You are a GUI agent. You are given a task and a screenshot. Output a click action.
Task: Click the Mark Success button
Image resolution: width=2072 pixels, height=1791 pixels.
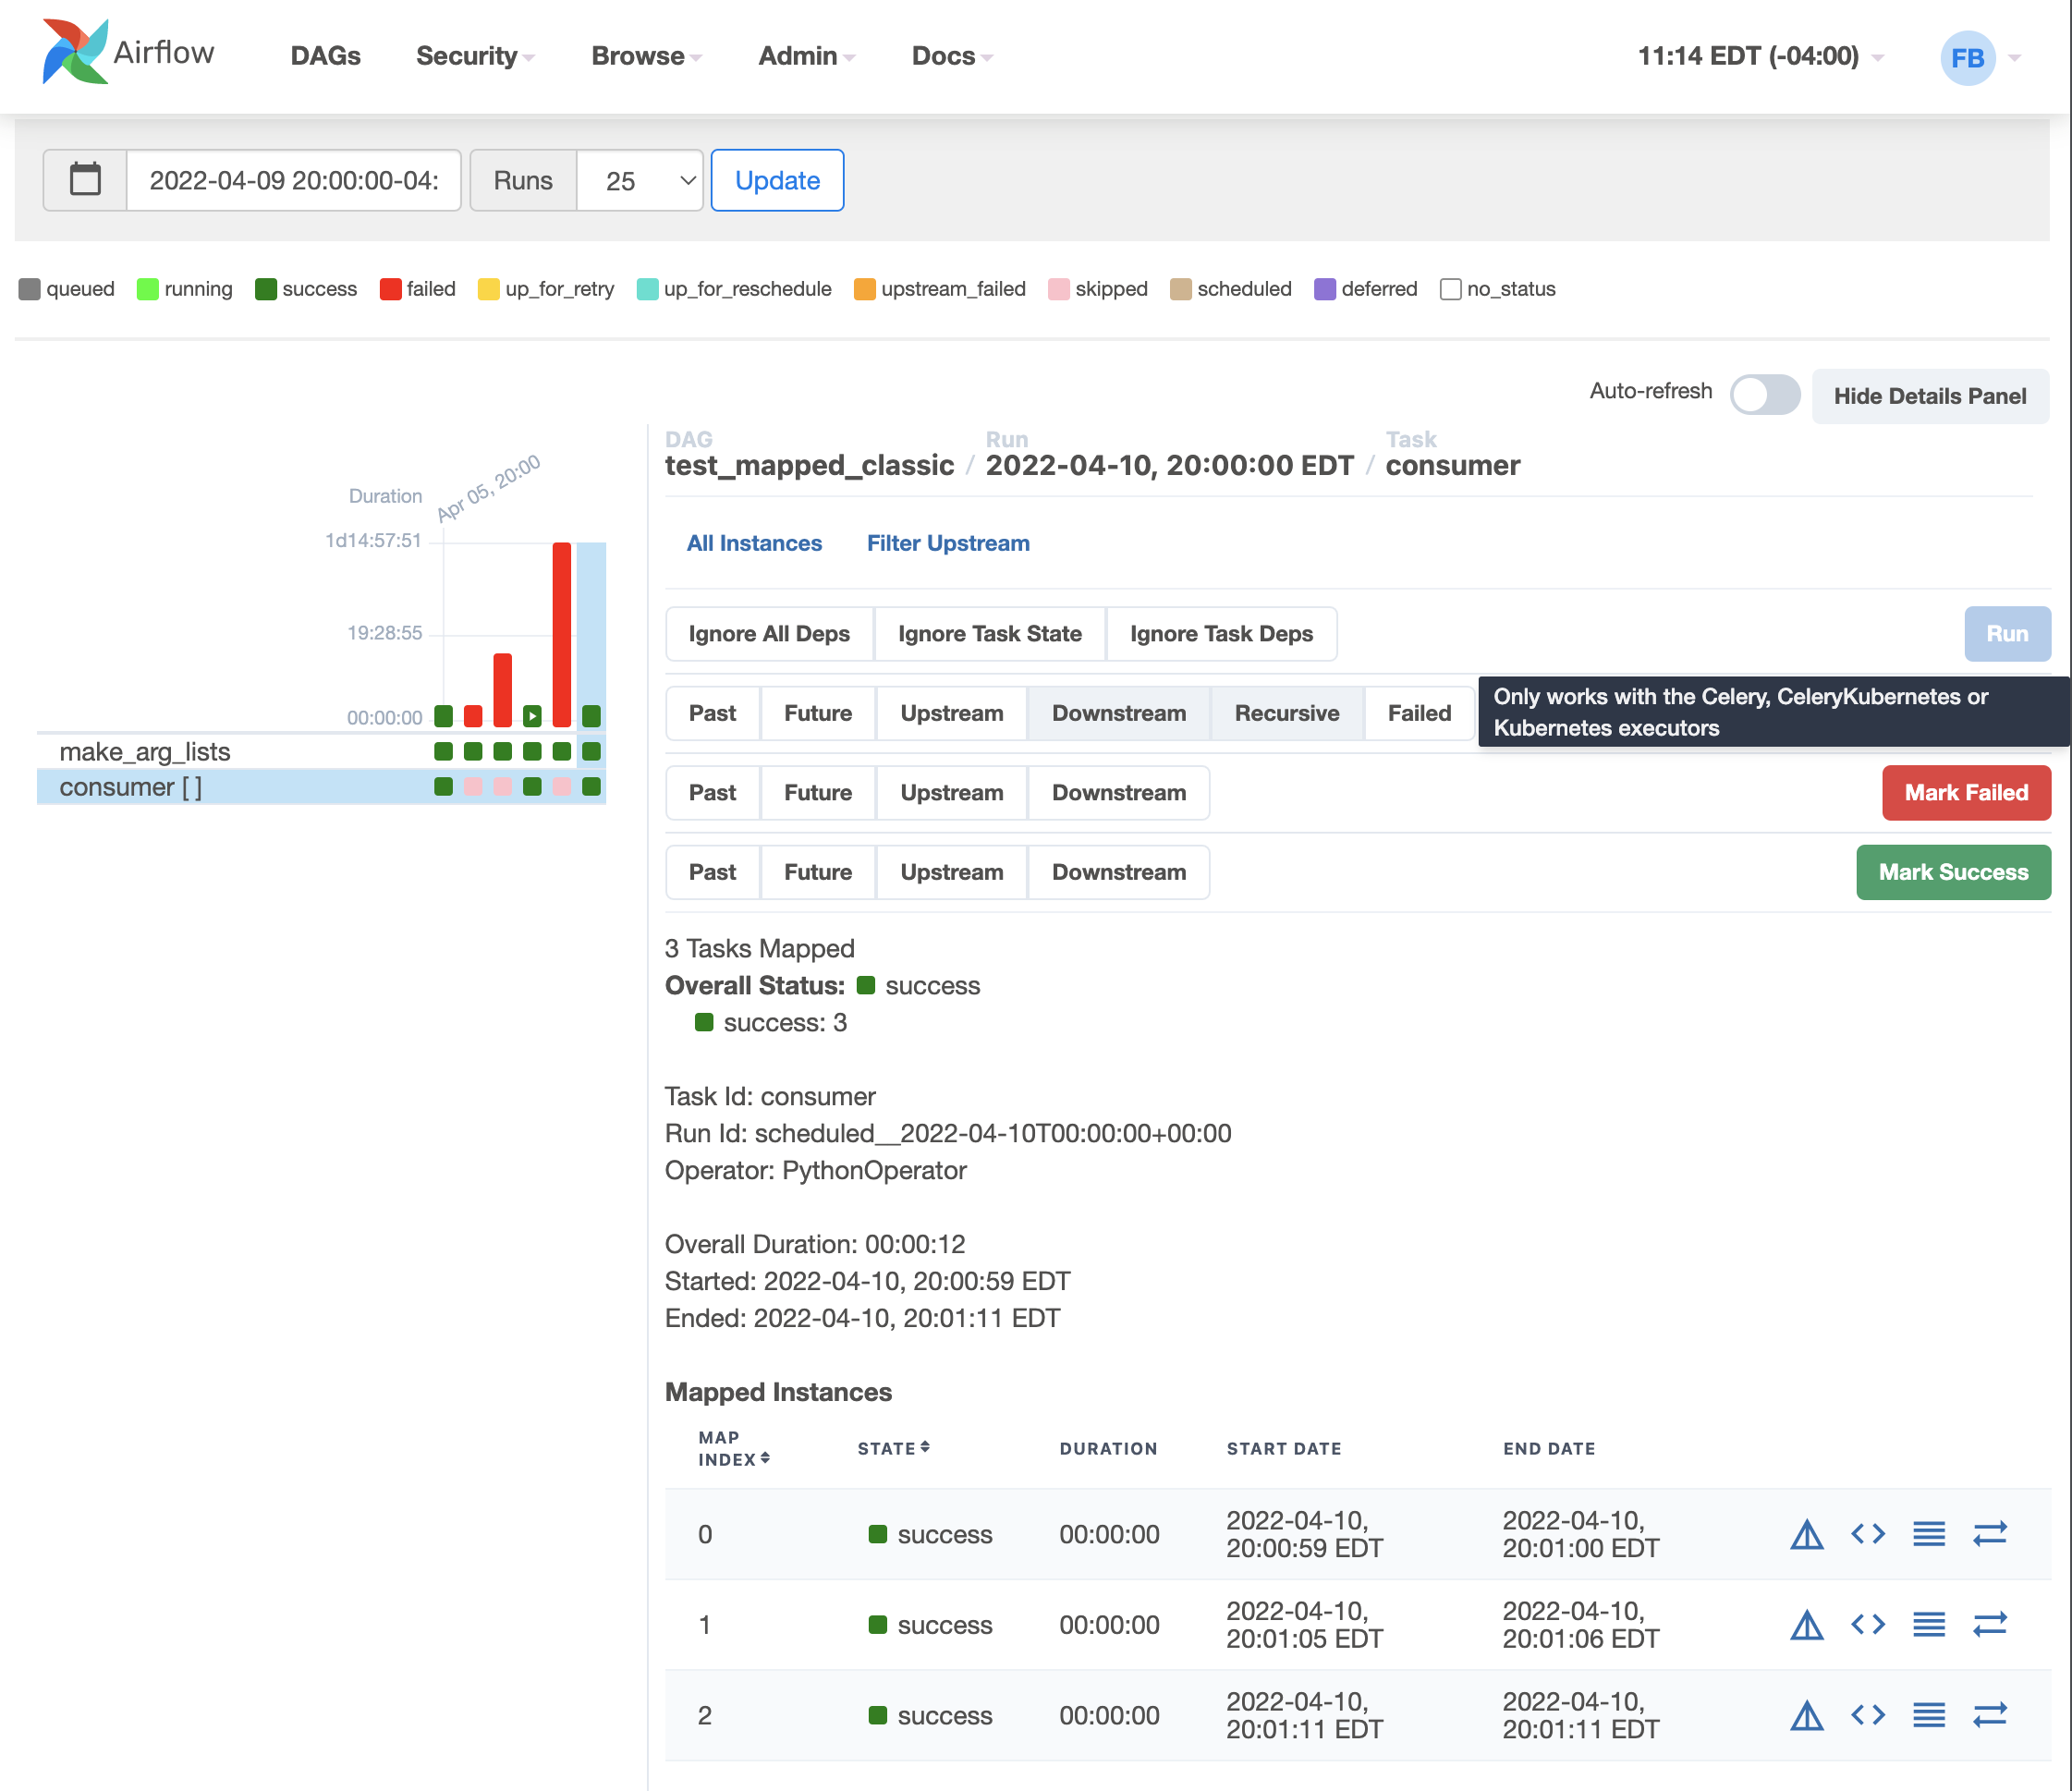pos(1952,872)
